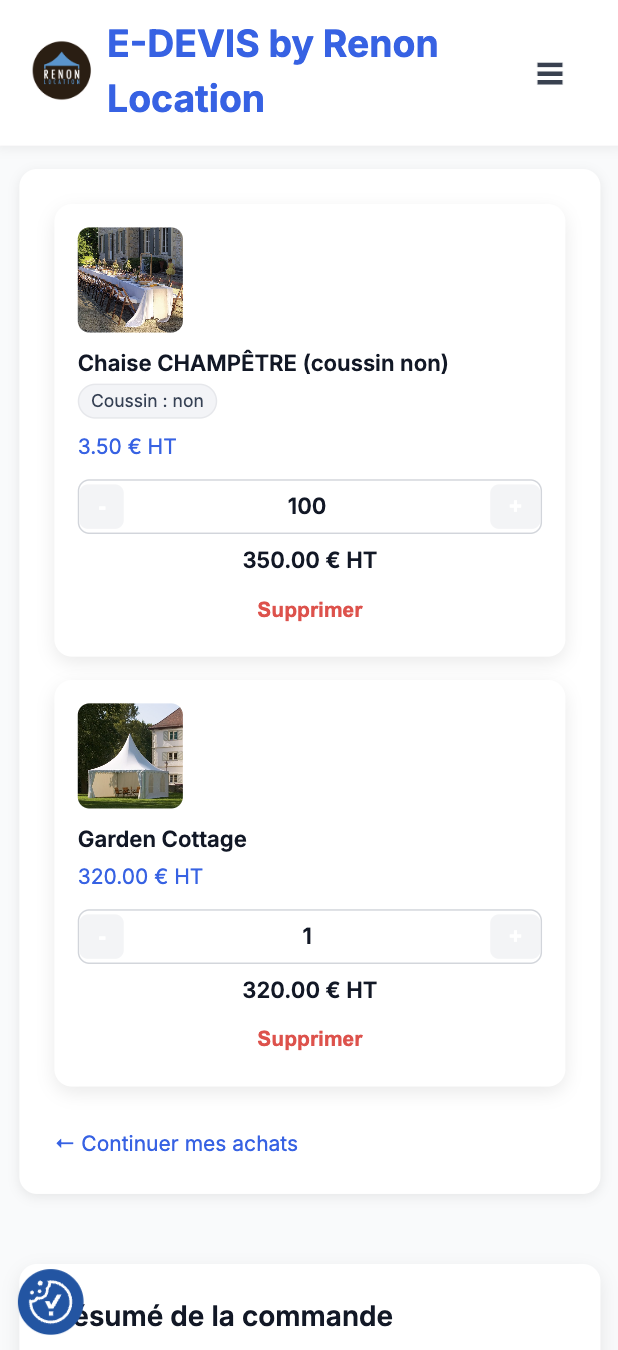The image size is (618, 1350).
Task: Decrease Chaise CHAMPÊTRE quantity with minus
Action: point(102,507)
